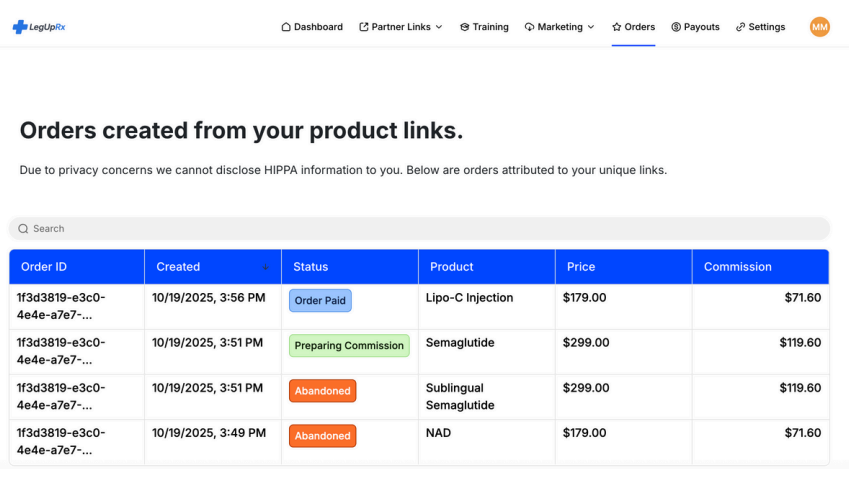Click the Marketing cloud icon
The height and width of the screenshot is (485, 849).
(529, 27)
